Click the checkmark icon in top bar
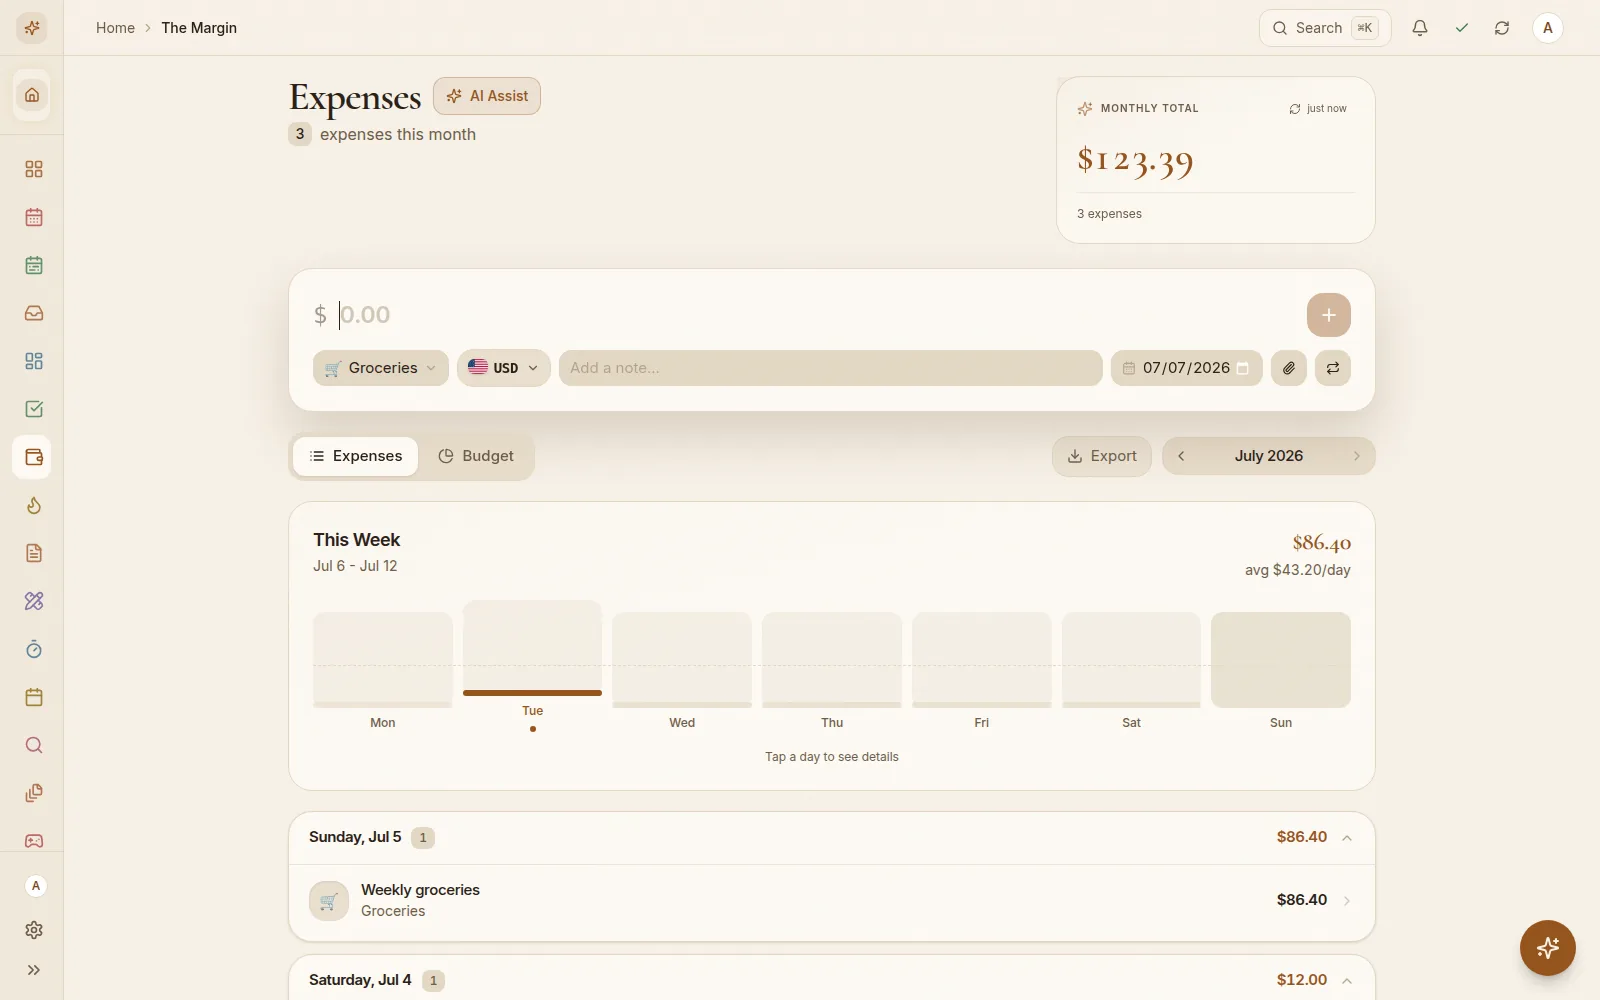Screen dimensions: 1600x1000 click(1462, 28)
